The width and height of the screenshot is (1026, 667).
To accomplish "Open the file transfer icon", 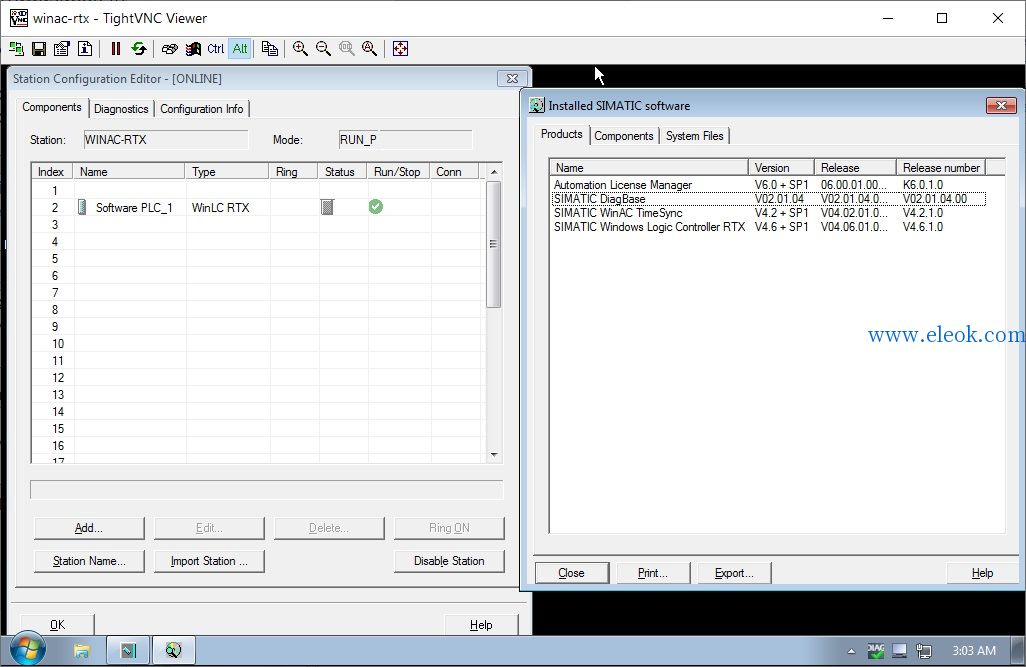I will [x=270, y=48].
